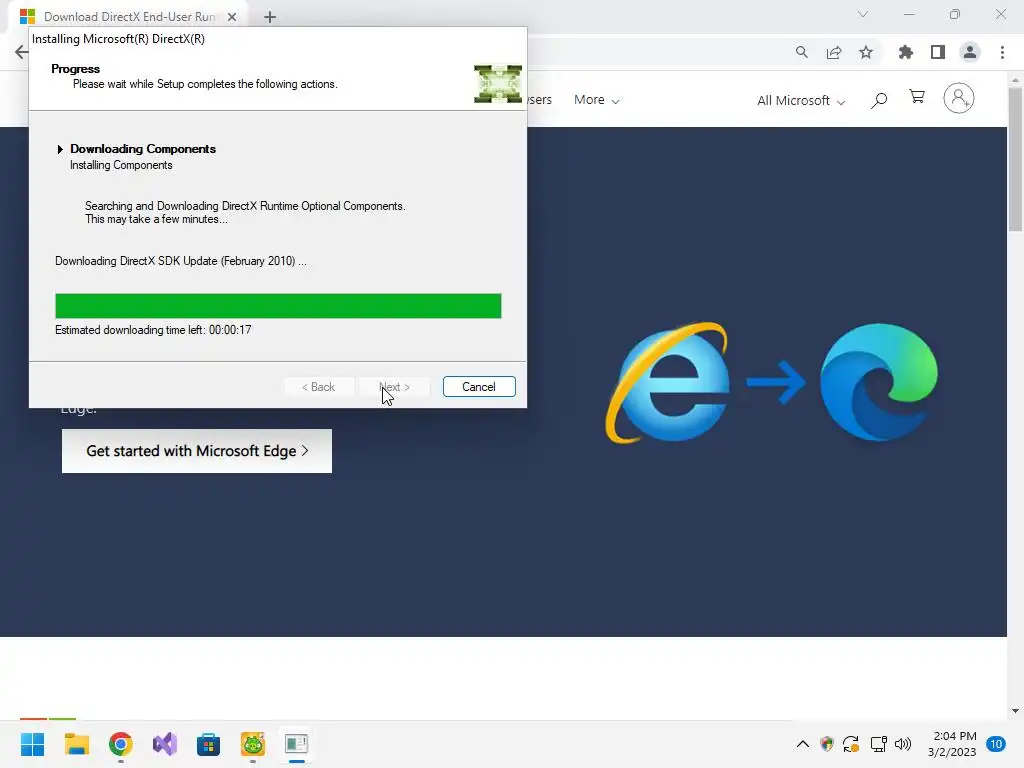The height and width of the screenshot is (768, 1024).
Task: Click 'Downloading DirectX SDK Update (February 2010)' text
Action: 181,261
